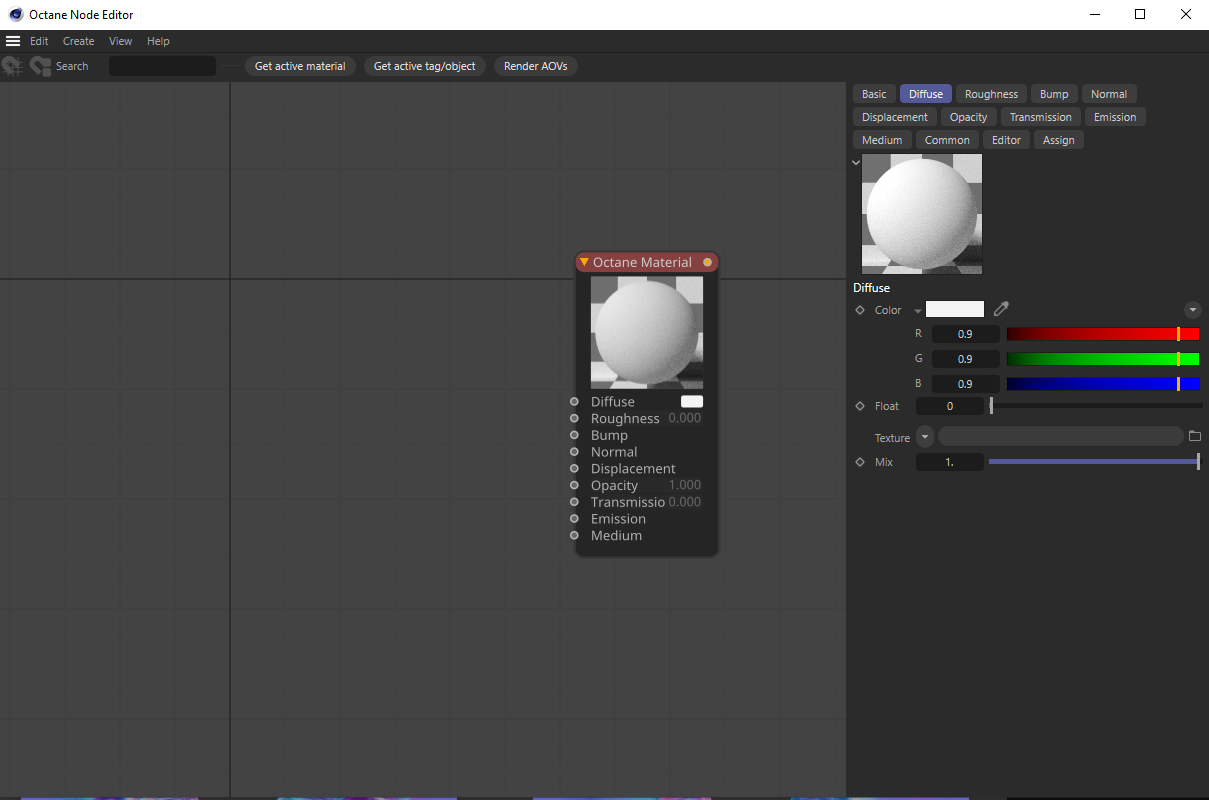Click the blue B color slider

pos(1103,384)
